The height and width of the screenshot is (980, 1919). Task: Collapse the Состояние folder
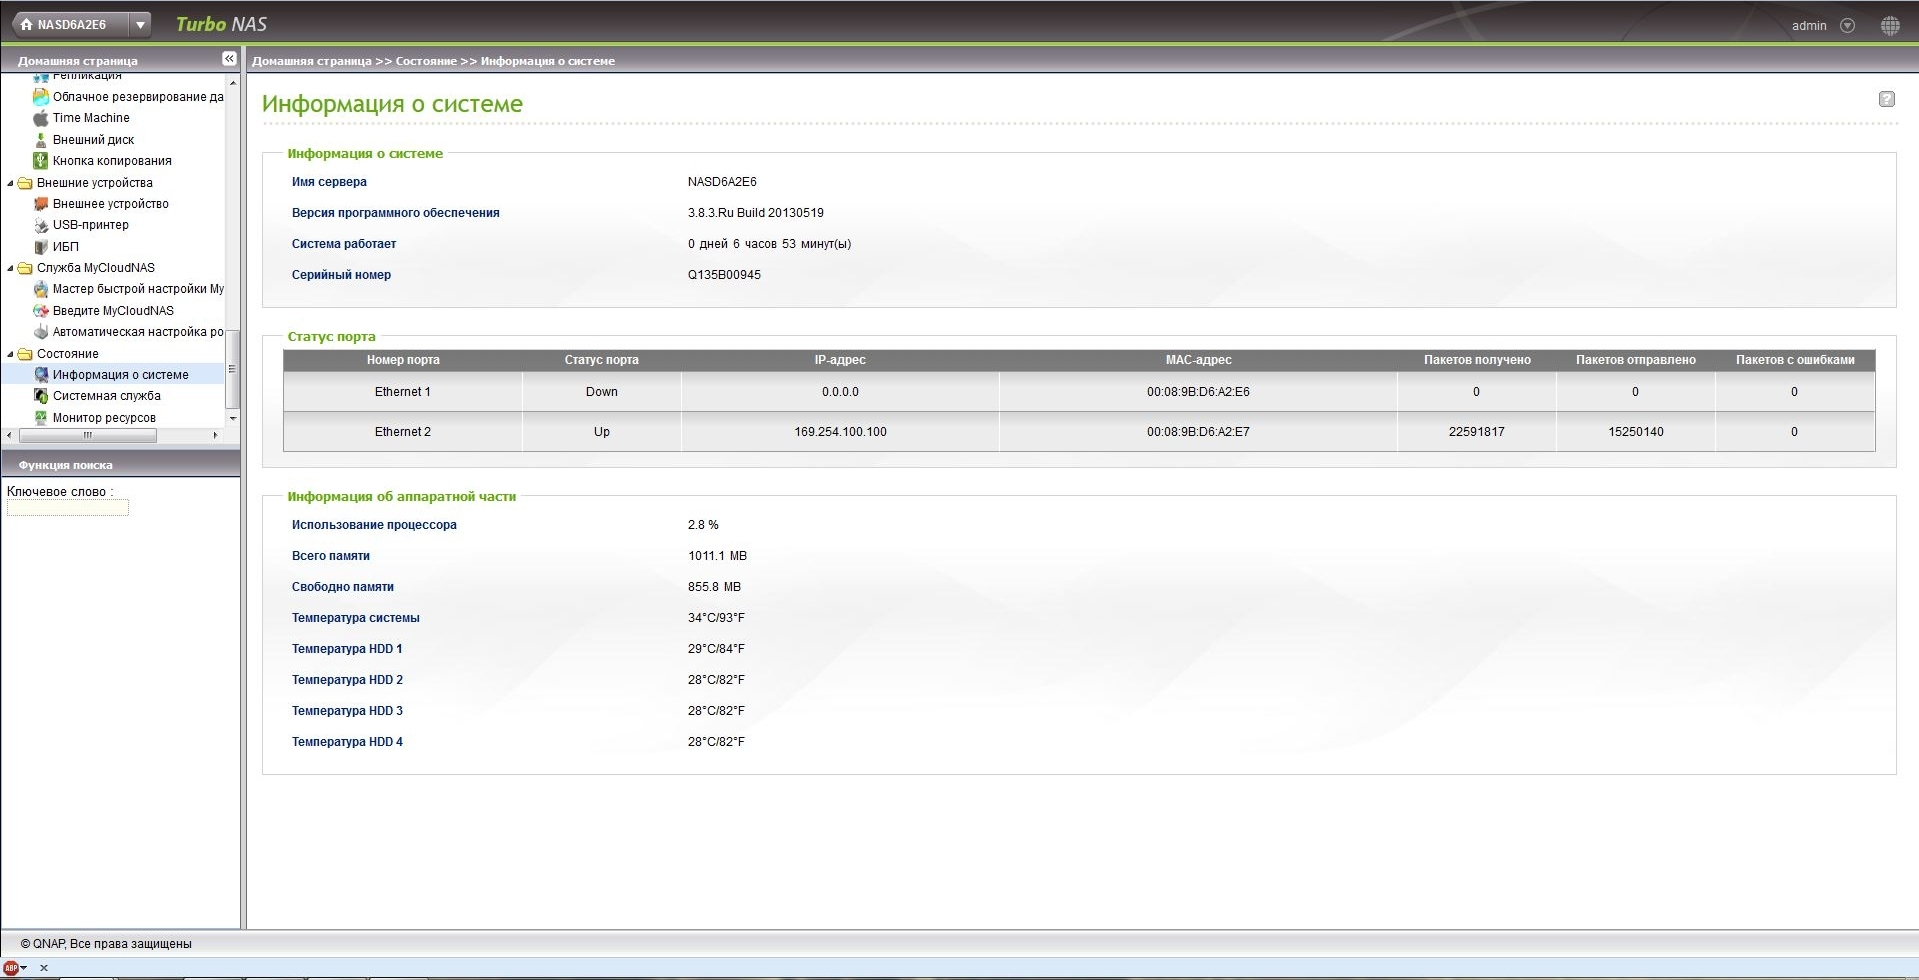point(11,354)
